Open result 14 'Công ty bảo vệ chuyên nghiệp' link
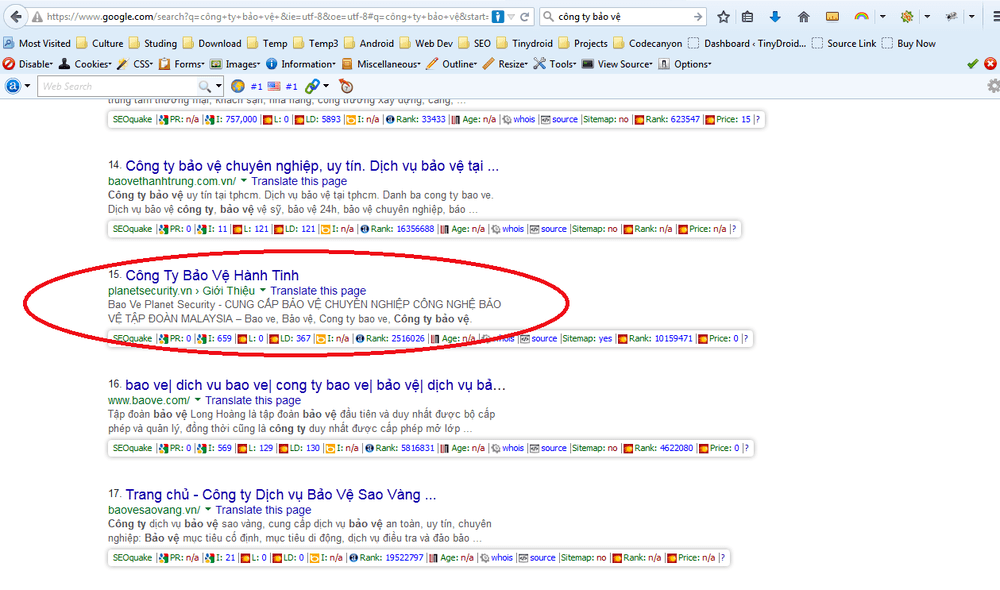Viewport: 1000px width, 590px height. (x=312, y=166)
